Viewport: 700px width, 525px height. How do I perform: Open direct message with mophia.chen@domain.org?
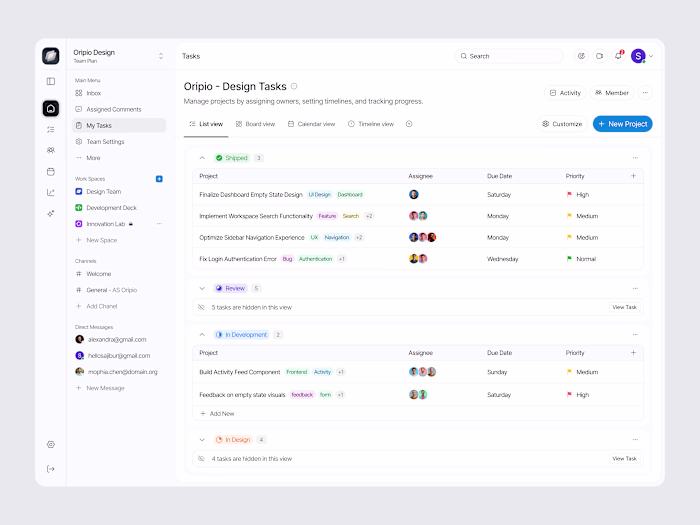click(x=119, y=371)
